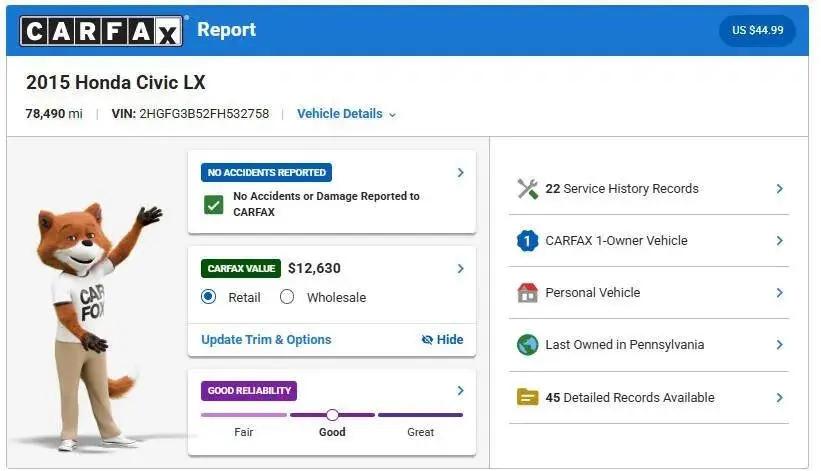Viewport: 821px width, 471px height.
Task: Expand 45 Detailed Records Available chevron
Action: 780,398
